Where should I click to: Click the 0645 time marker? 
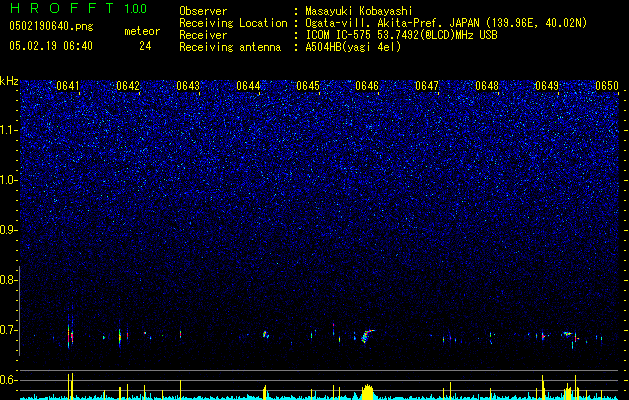click(308, 86)
